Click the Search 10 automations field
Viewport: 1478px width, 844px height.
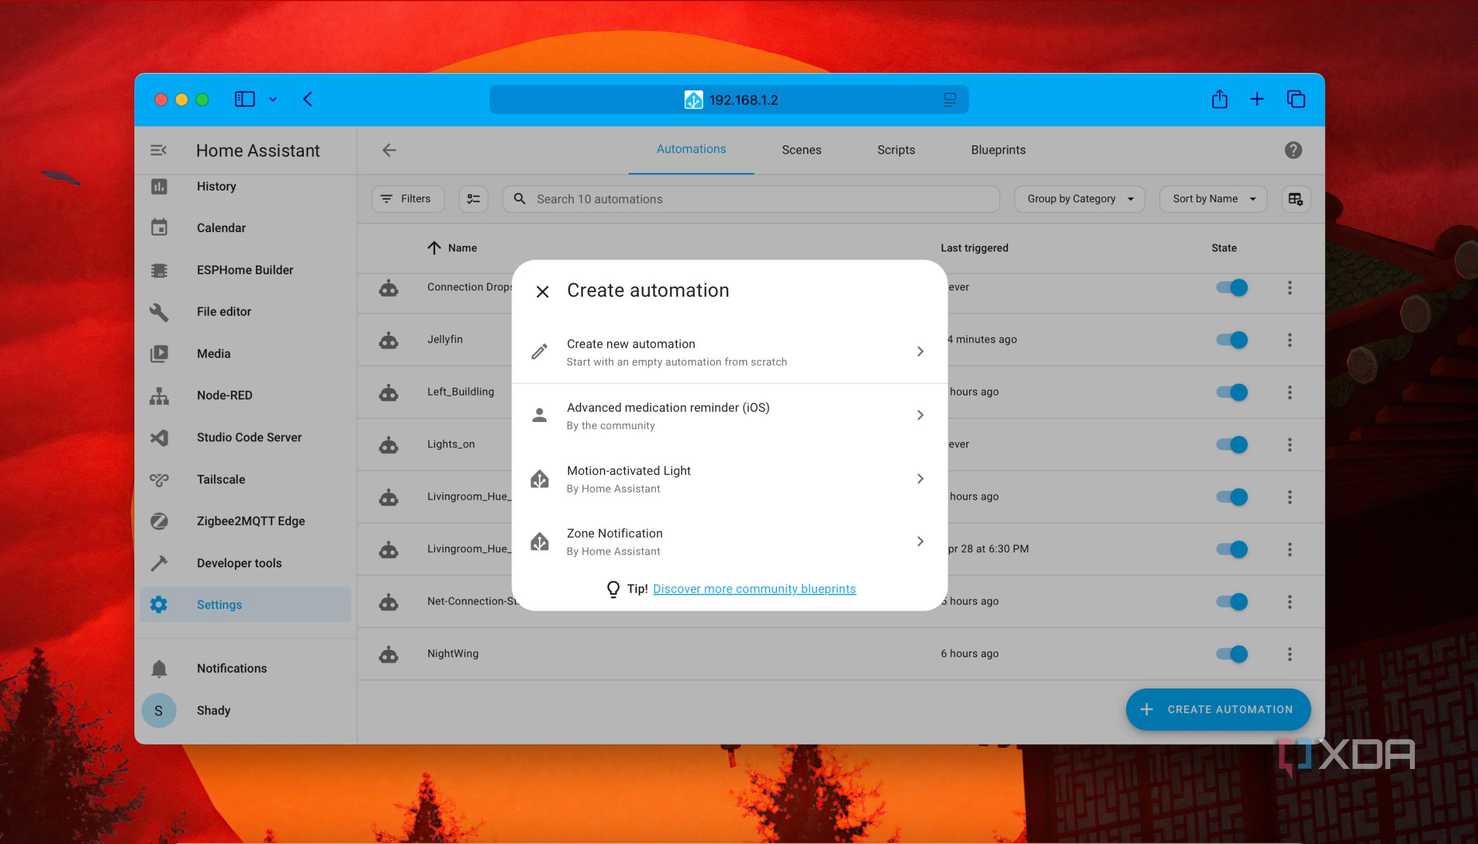tap(751, 199)
